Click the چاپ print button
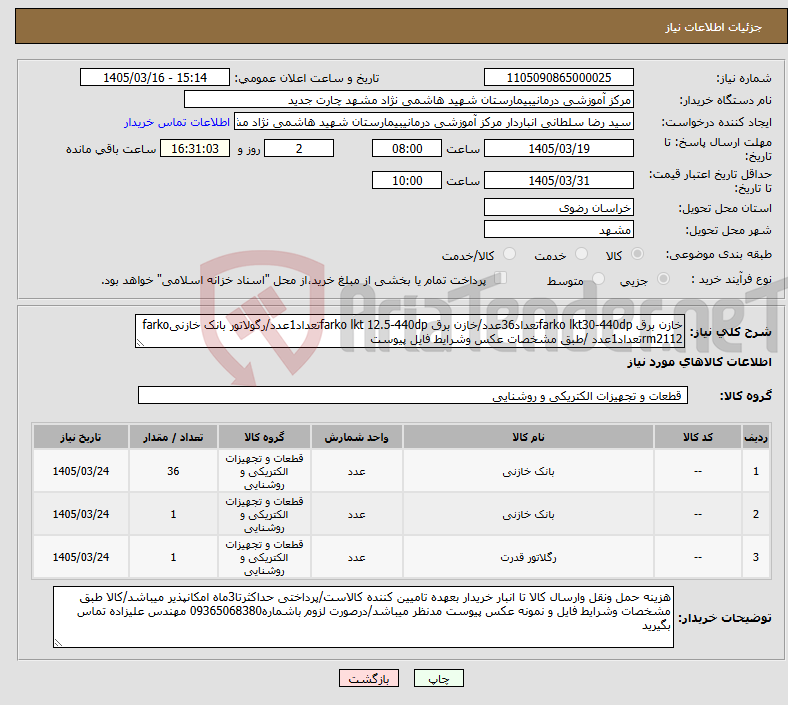788x705 pixels. coord(439,679)
